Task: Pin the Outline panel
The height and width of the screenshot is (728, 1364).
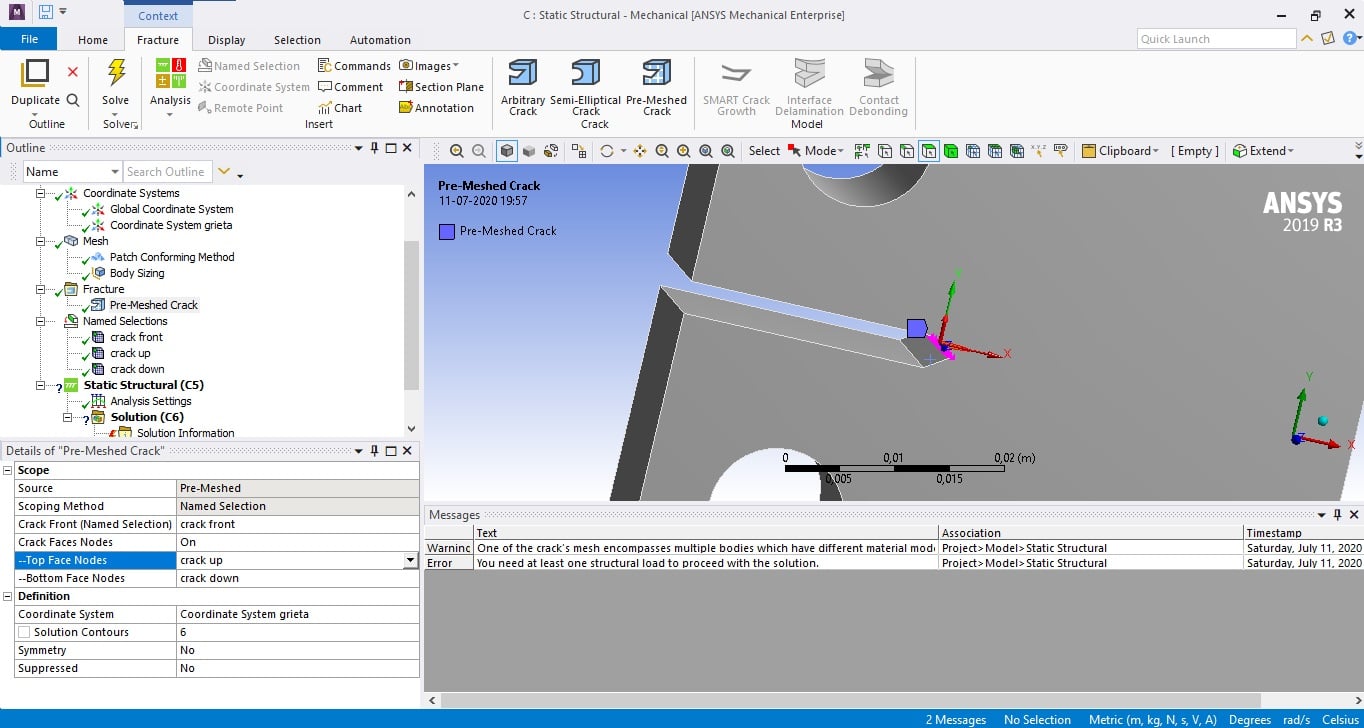Action: pos(375,148)
